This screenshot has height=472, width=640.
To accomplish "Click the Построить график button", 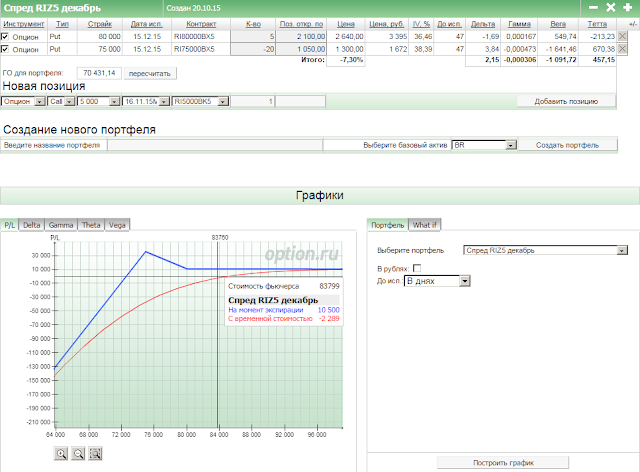I will [503, 463].
